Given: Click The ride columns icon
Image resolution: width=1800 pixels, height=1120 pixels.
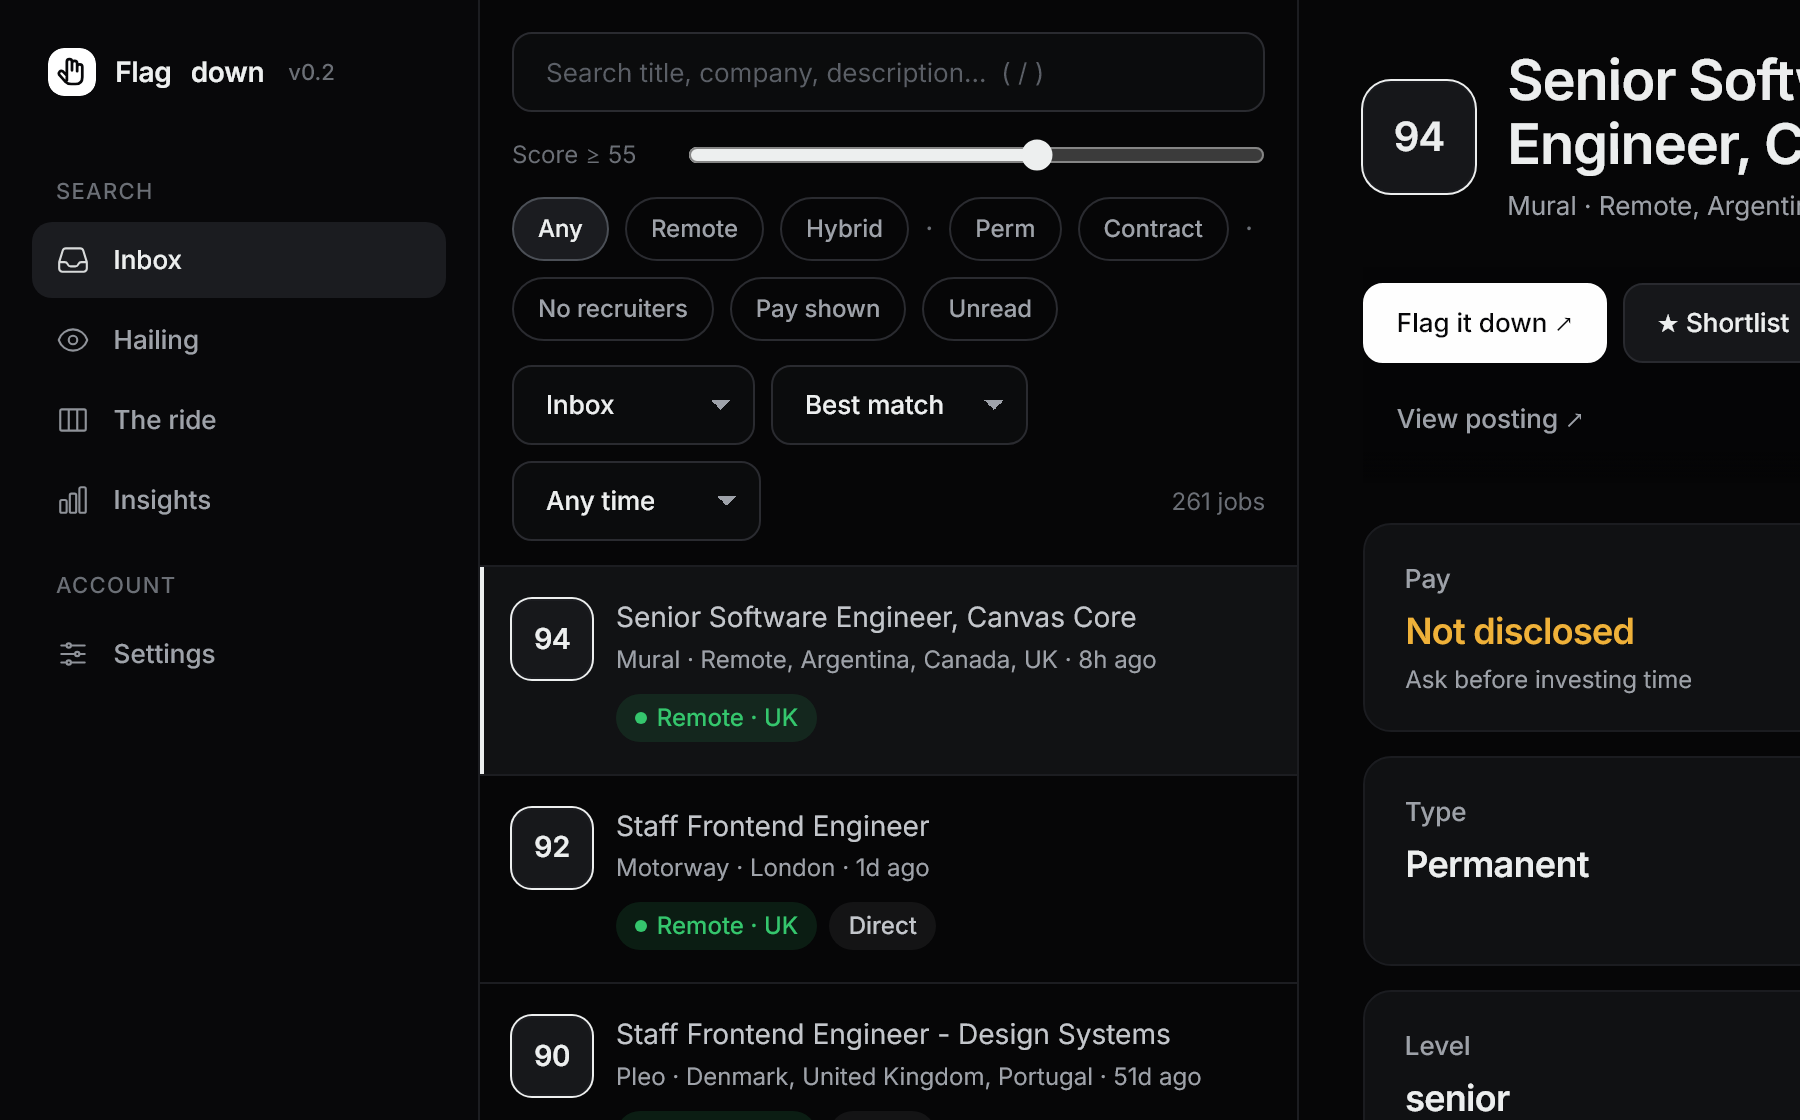Looking at the screenshot, I should point(73,420).
